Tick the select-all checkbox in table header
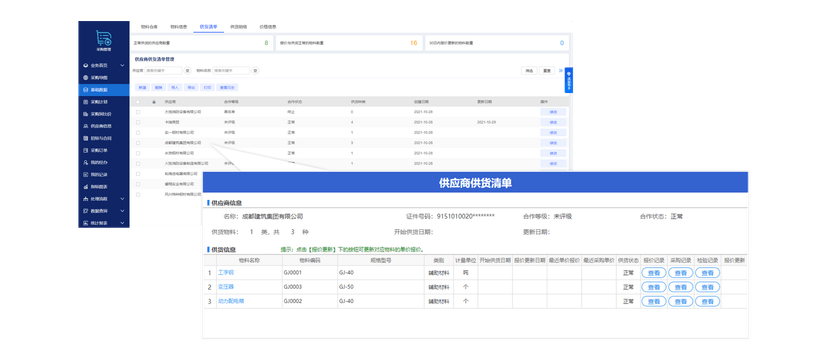The width and height of the screenshot is (828, 363). click(x=138, y=101)
